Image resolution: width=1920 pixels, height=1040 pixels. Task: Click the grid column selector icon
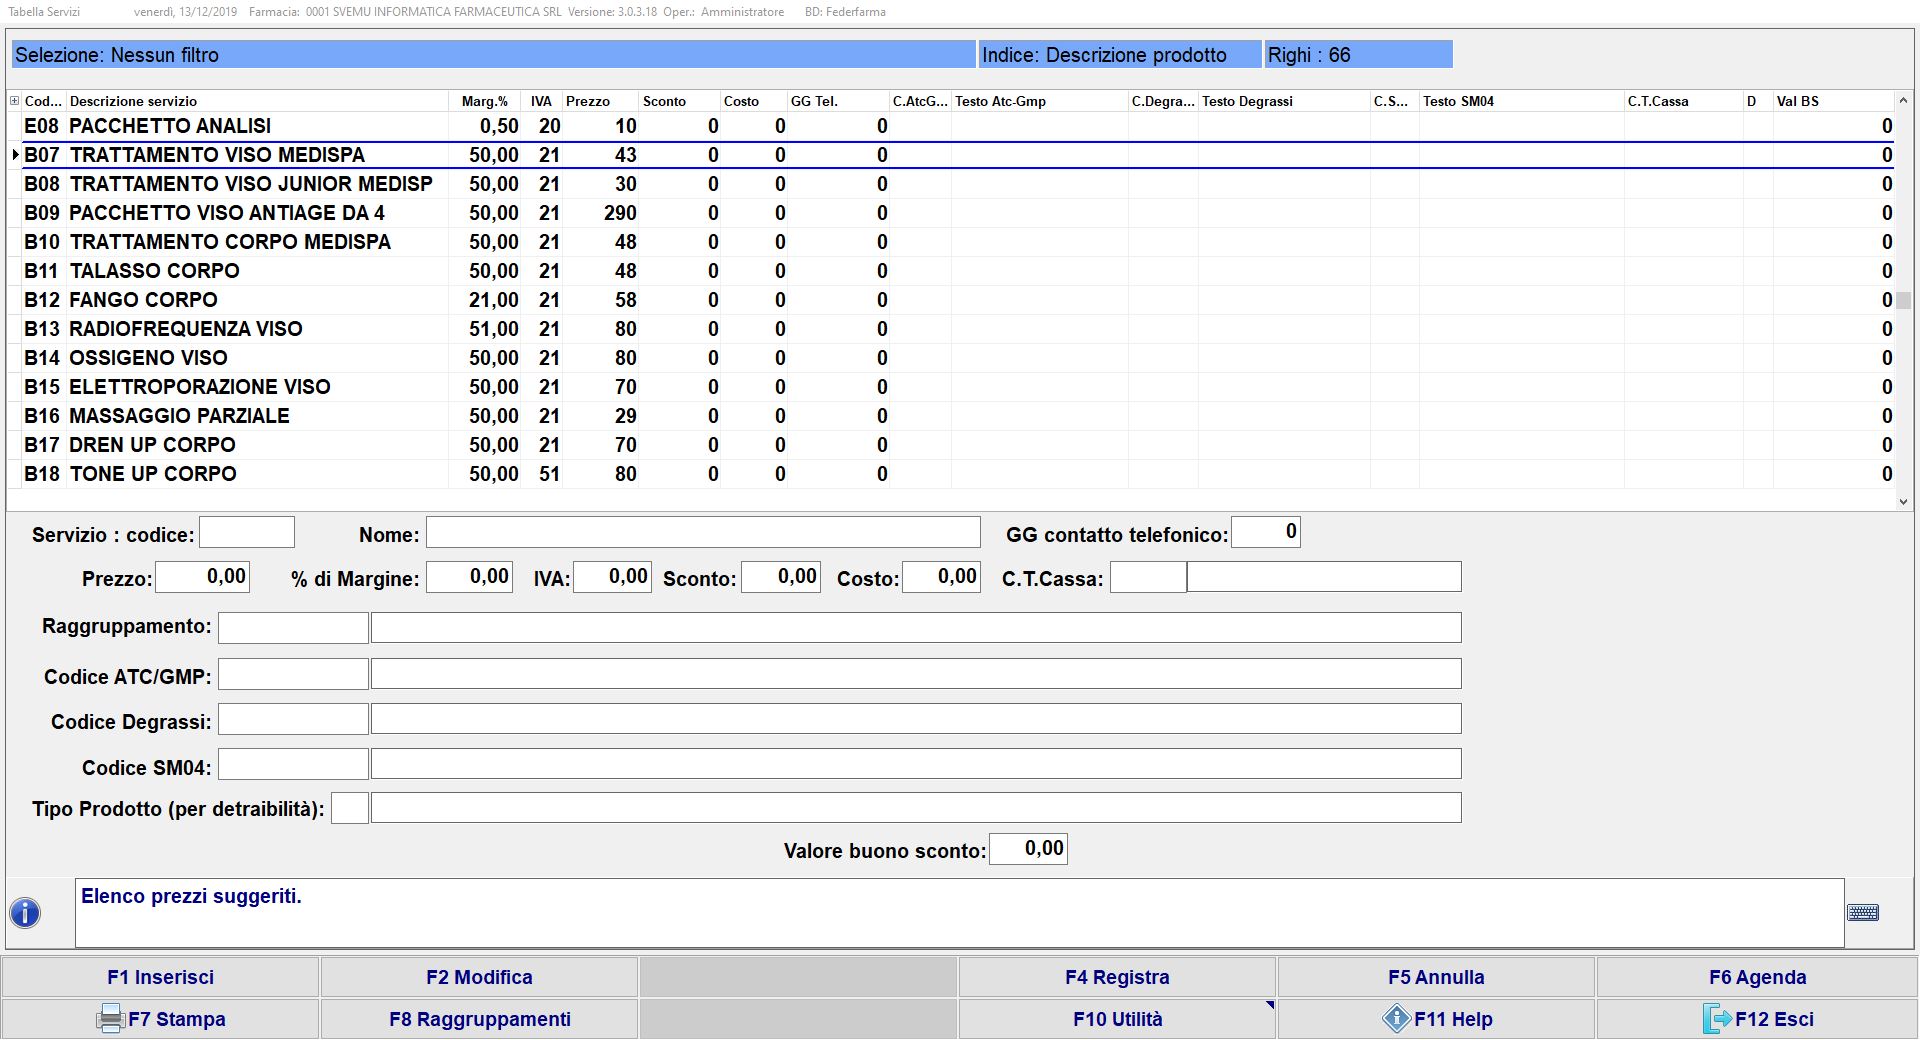click(x=14, y=101)
